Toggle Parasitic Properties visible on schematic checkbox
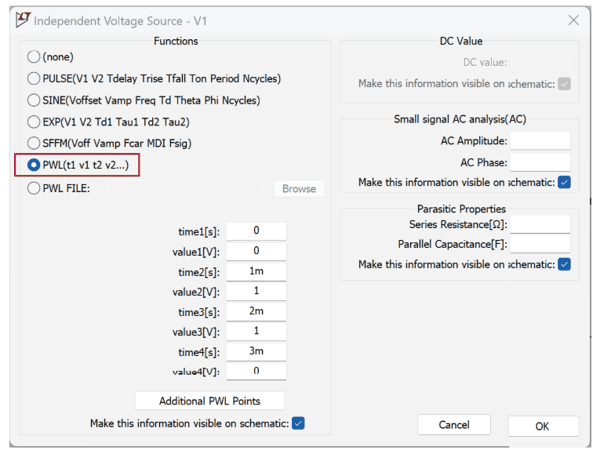600x454 pixels. [564, 265]
